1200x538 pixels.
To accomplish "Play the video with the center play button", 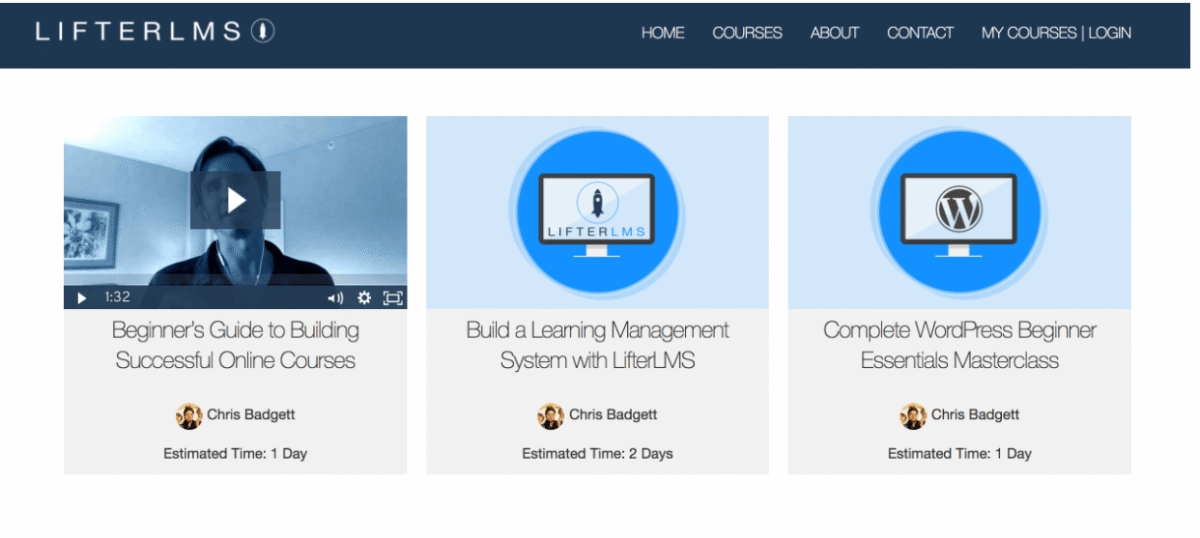I will tap(235, 200).
